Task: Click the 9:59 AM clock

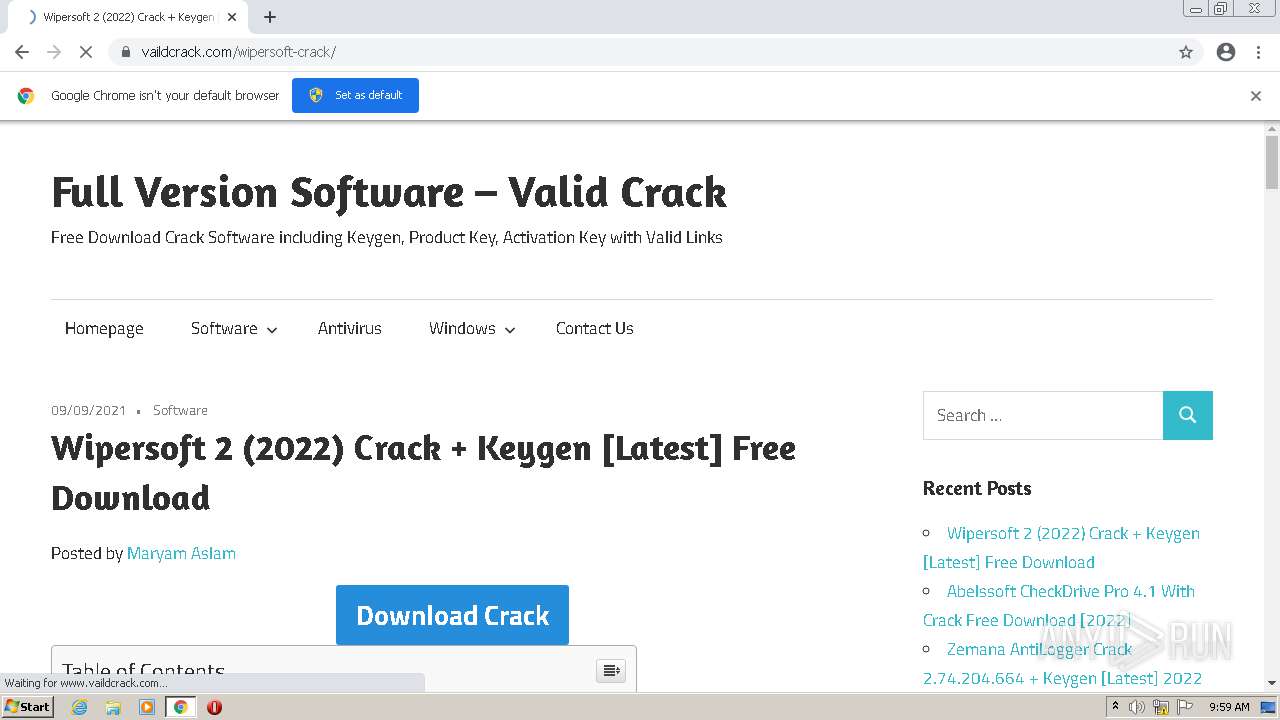Action: click(x=1229, y=707)
